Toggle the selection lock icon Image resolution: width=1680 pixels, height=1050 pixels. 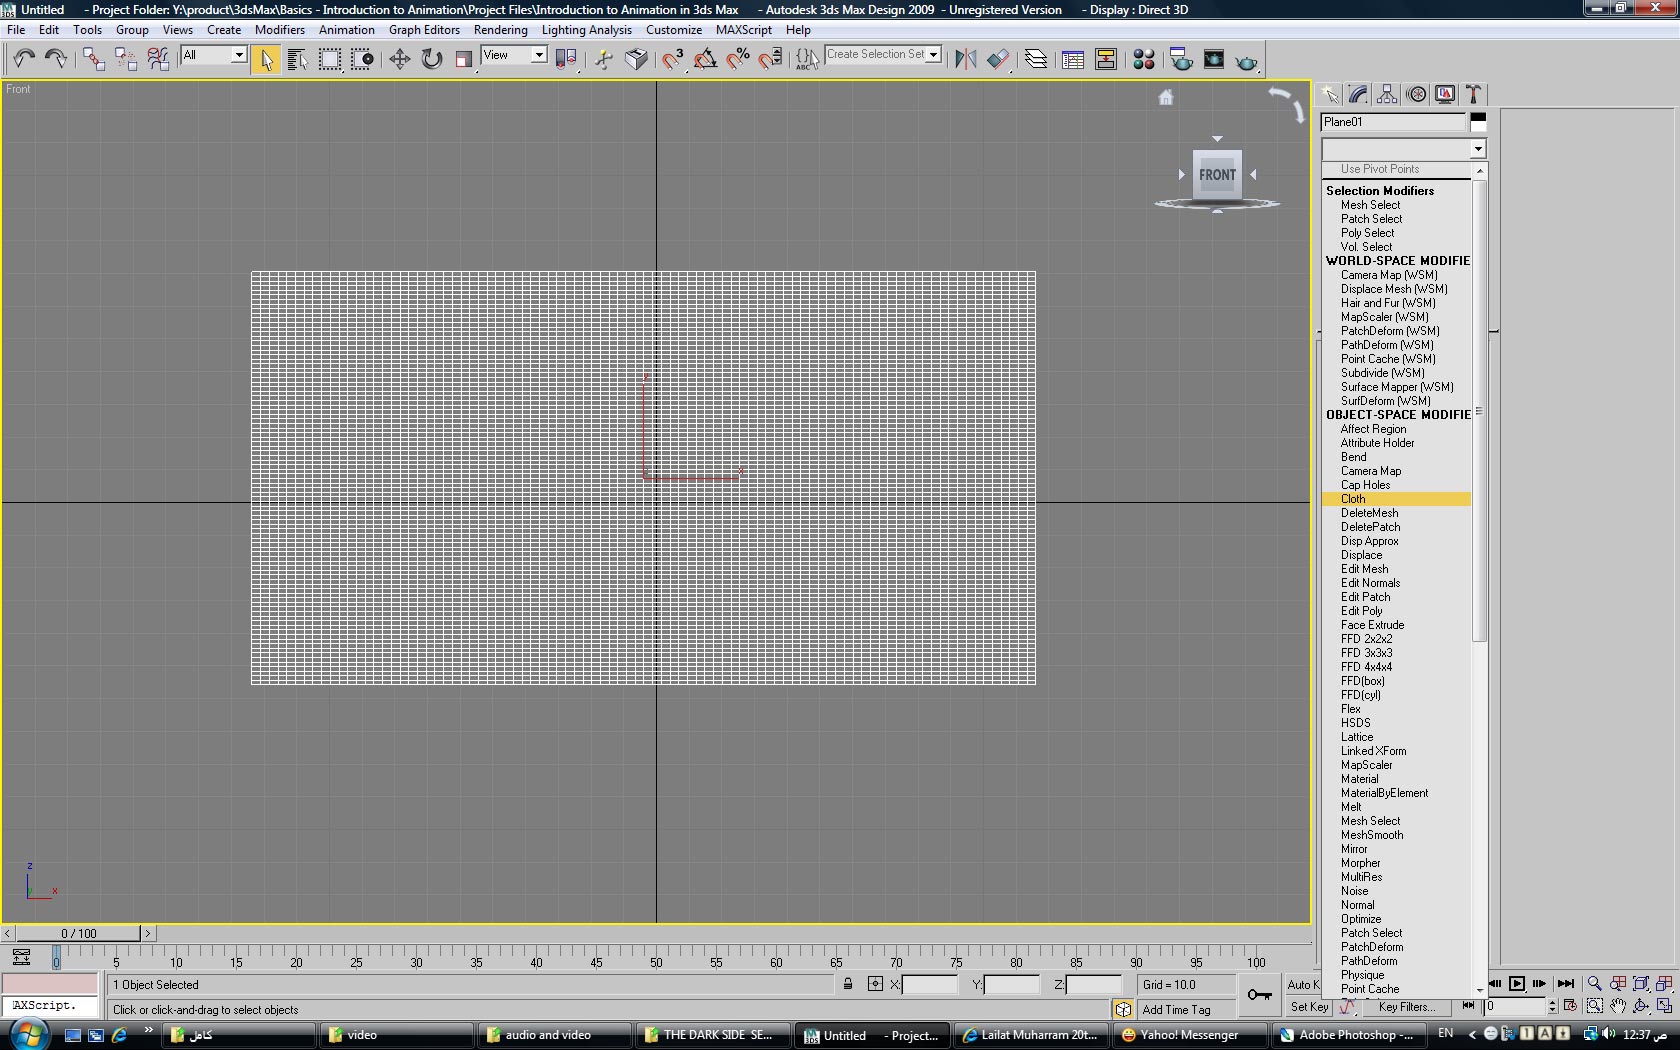(x=848, y=984)
